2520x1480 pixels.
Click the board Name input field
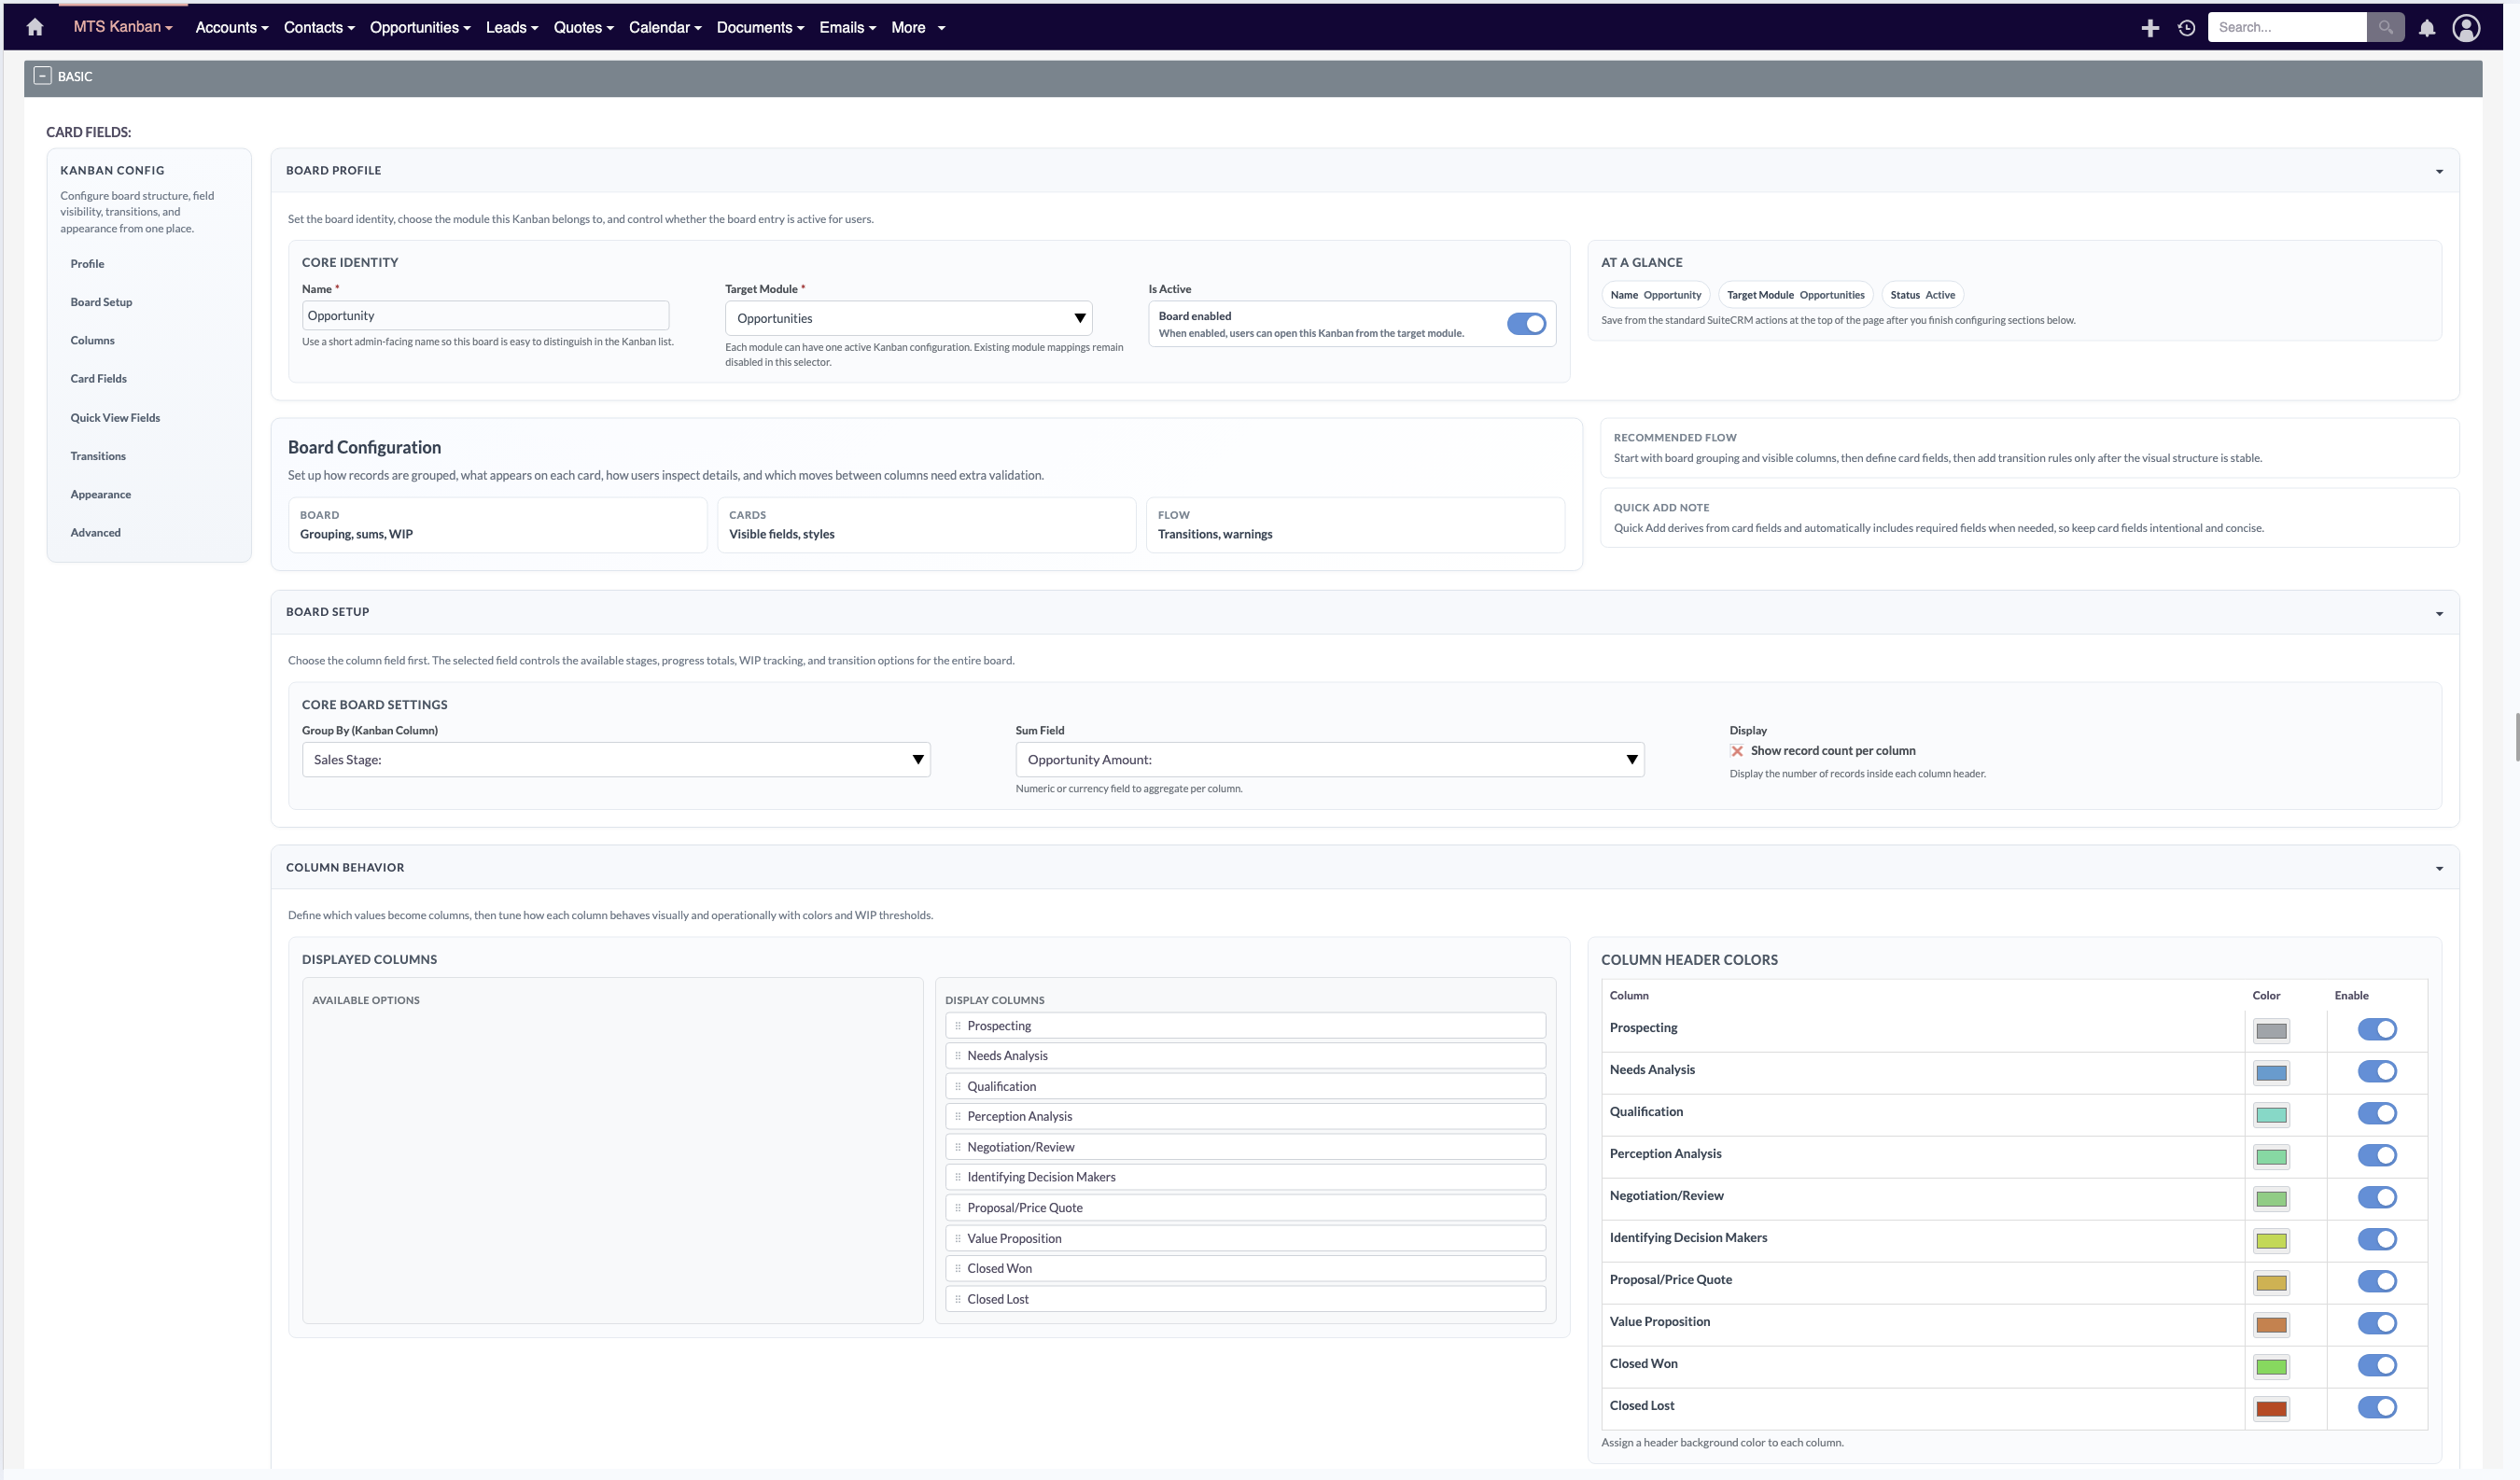point(485,316)
